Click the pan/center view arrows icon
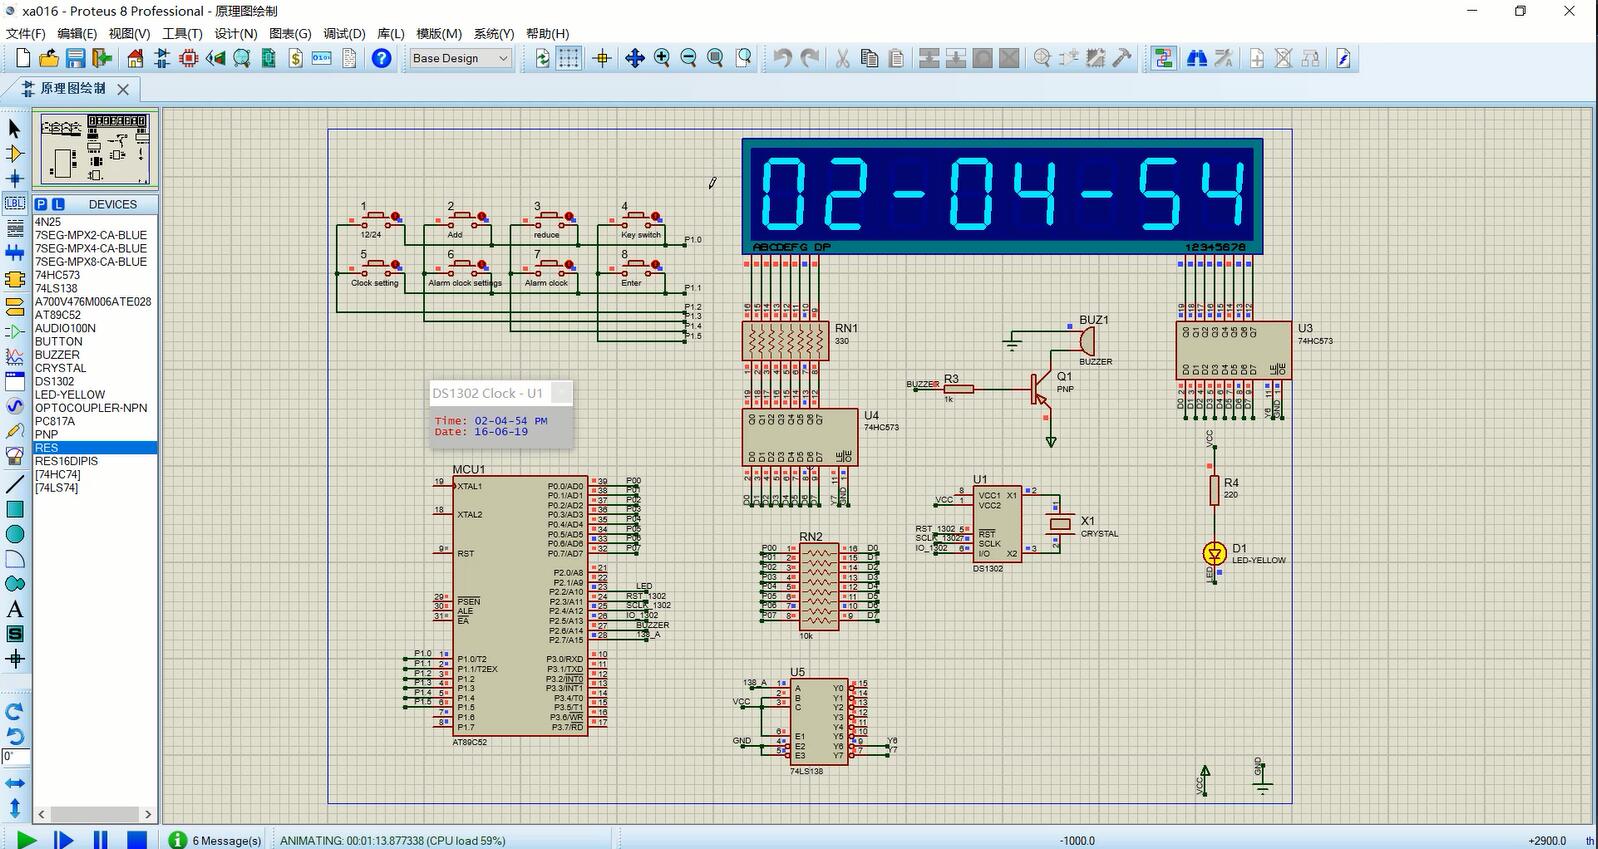The image size is (1598, 849). coord(634,58)
